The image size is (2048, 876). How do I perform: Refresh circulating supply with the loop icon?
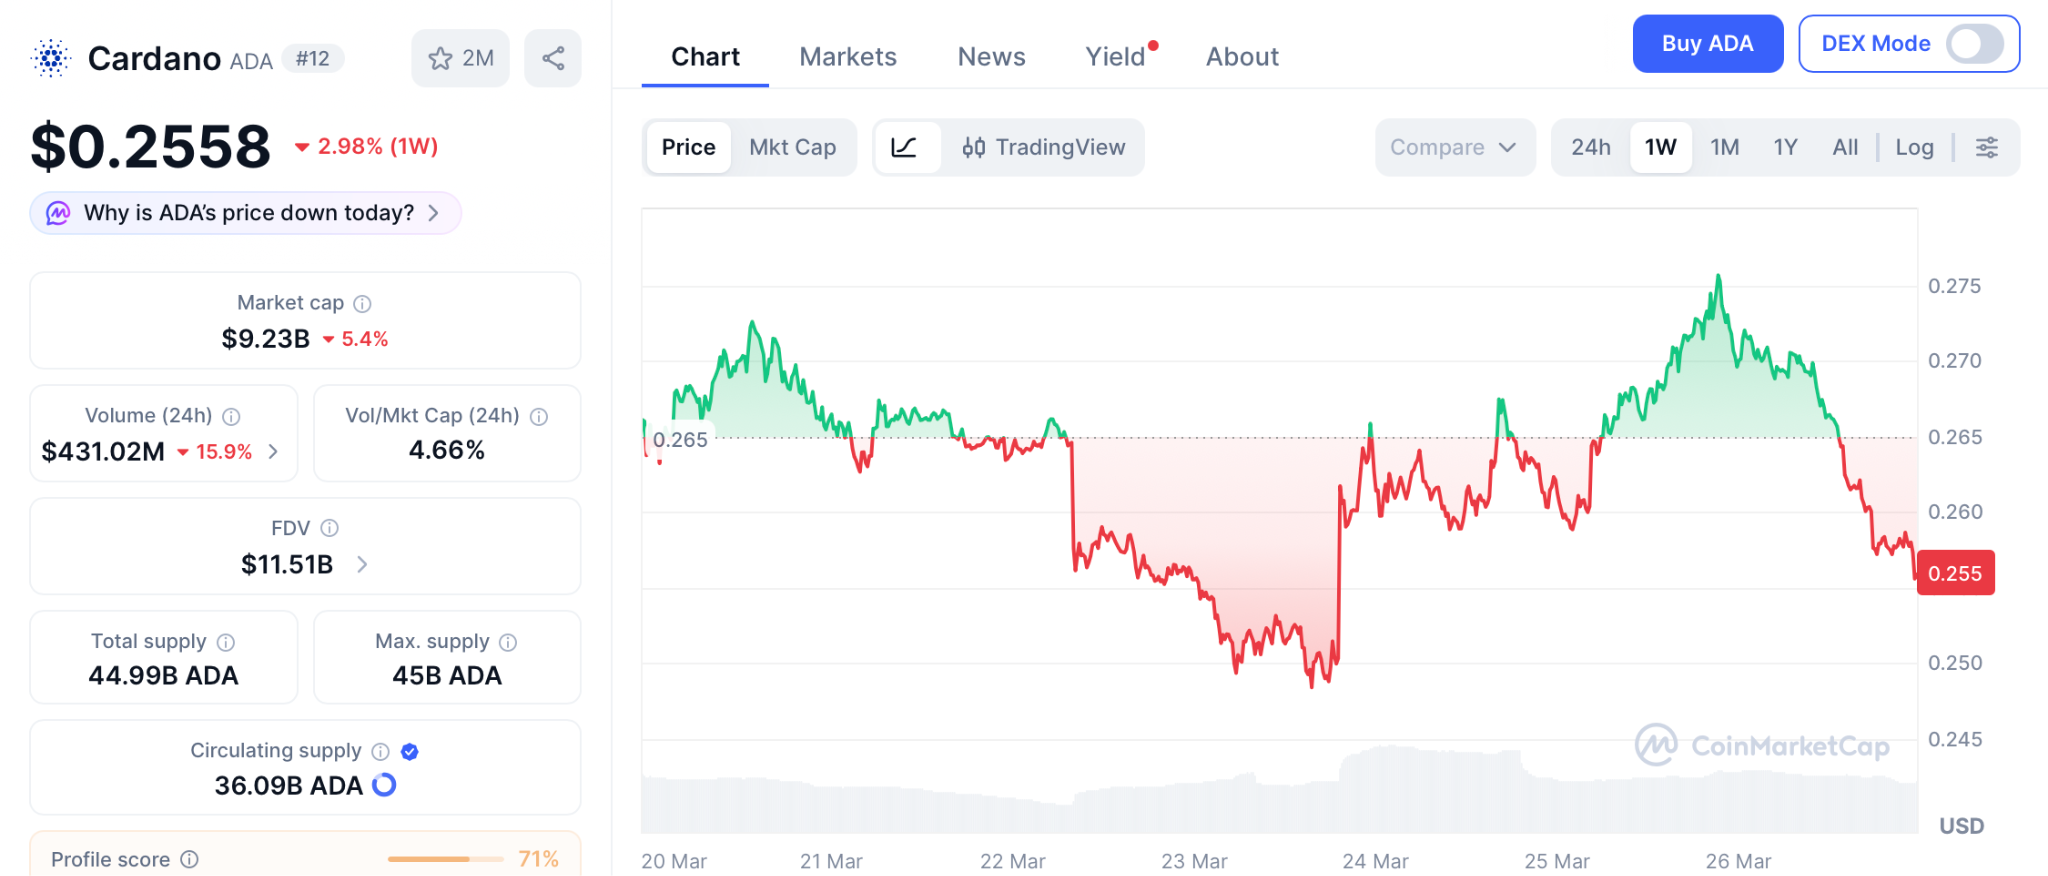(x=381, y=786)
